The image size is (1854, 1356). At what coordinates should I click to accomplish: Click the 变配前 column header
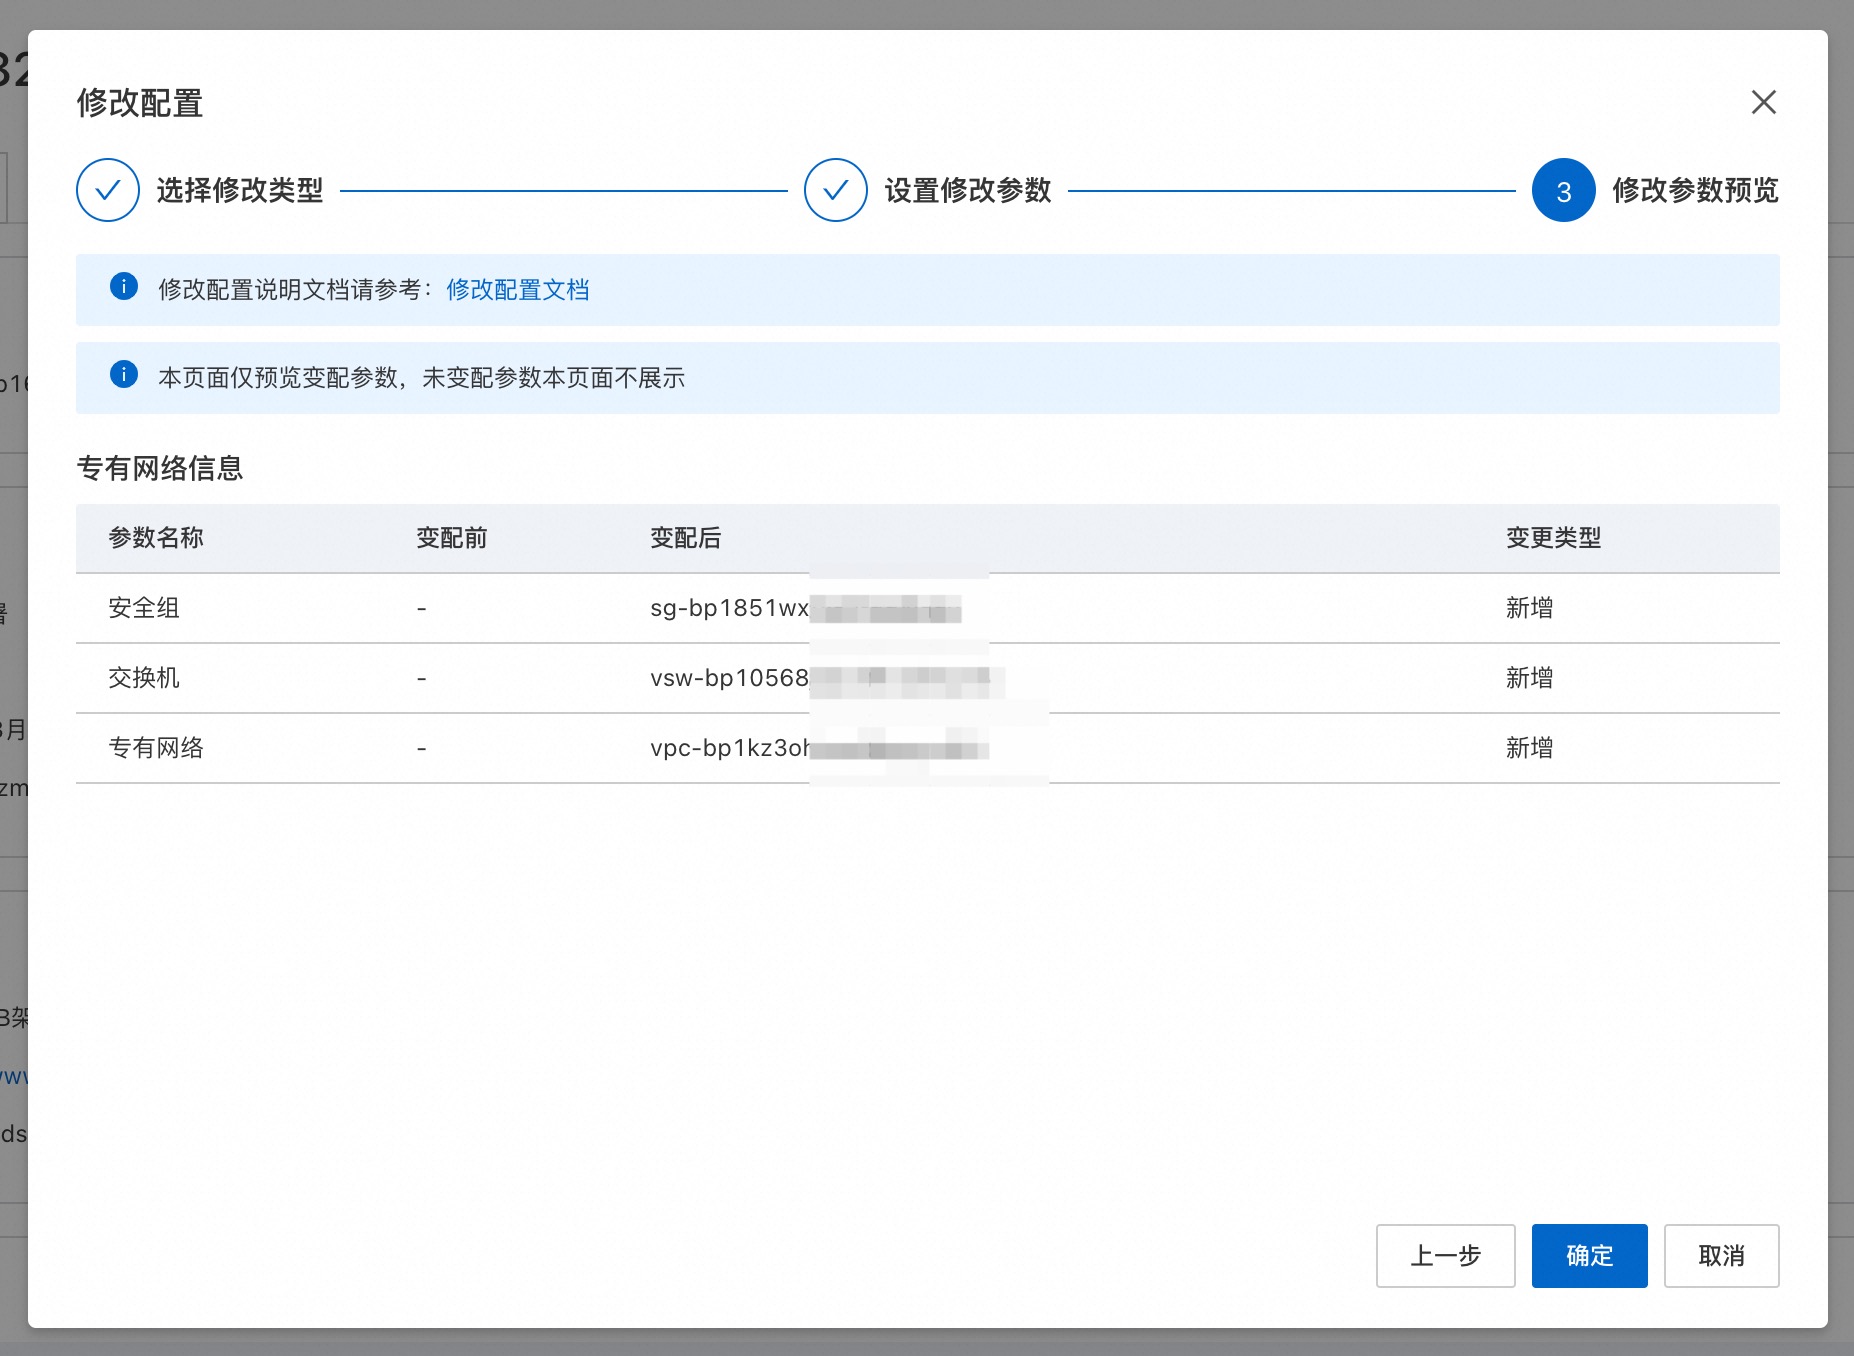click(452, 538)
